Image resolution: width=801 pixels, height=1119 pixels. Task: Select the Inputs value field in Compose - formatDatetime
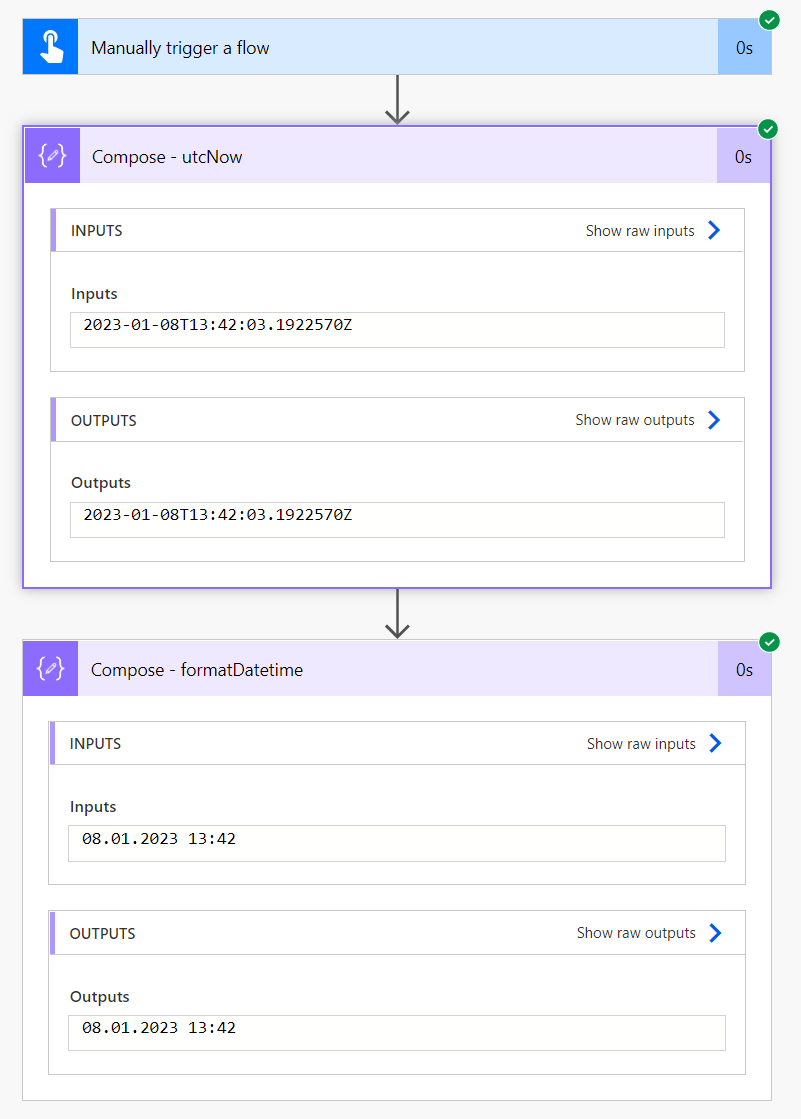(x=397, y=843)
